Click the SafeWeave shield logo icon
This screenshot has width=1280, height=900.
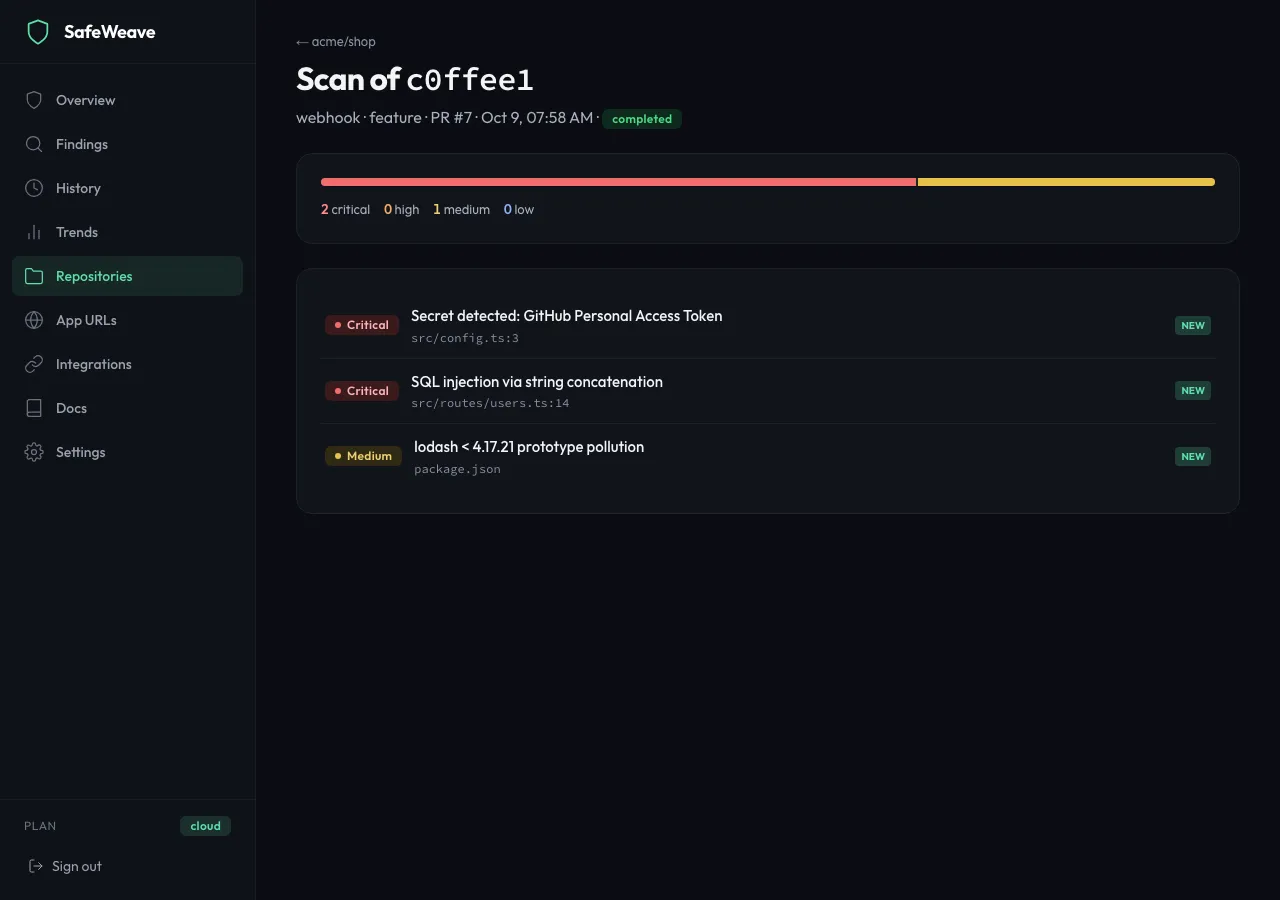point(38,32)
